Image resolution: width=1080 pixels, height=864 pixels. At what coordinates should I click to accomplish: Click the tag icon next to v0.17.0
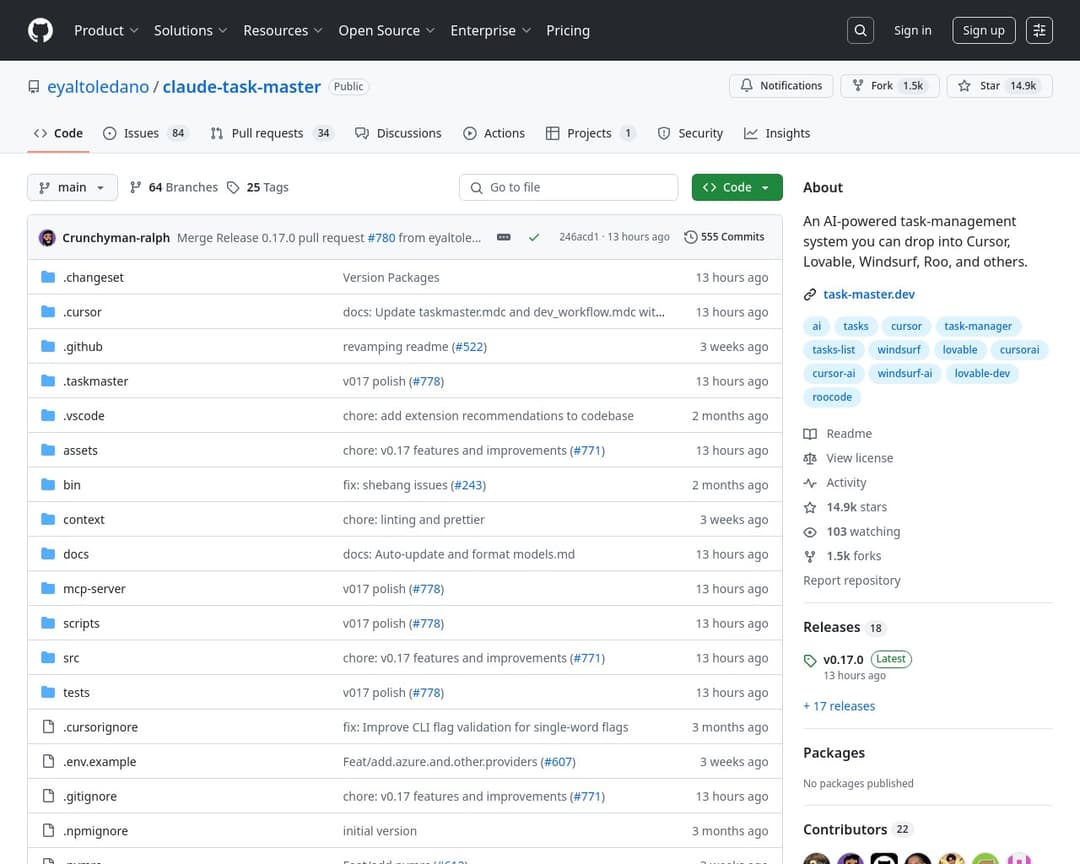[810, 660]
